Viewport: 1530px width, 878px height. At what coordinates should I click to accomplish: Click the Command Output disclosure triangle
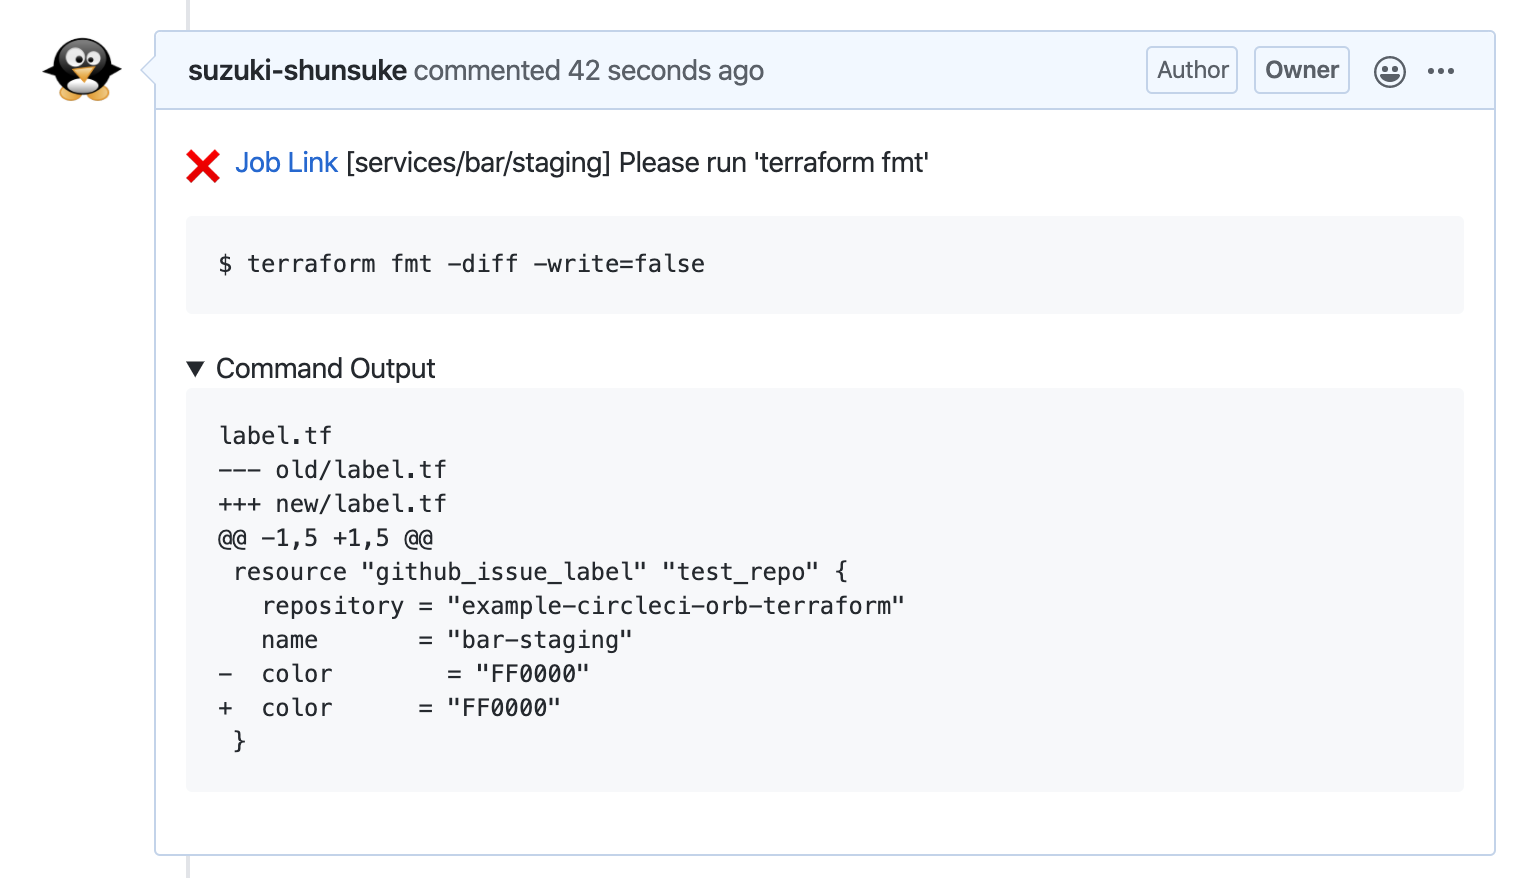[x=196, y=368]
